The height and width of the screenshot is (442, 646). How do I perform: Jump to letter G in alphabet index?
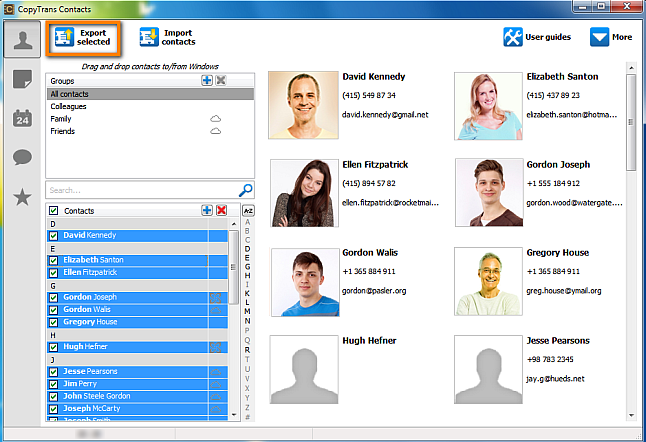[x=247, y=267]
